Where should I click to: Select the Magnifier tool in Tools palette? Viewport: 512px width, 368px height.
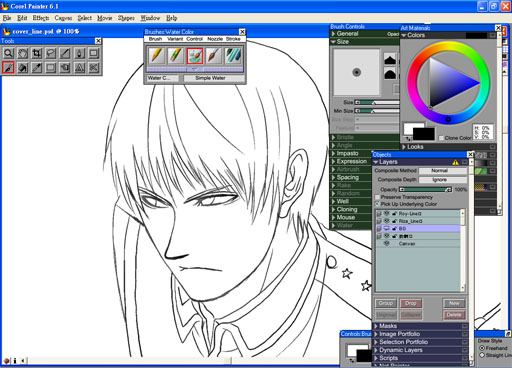click(8, 53)
